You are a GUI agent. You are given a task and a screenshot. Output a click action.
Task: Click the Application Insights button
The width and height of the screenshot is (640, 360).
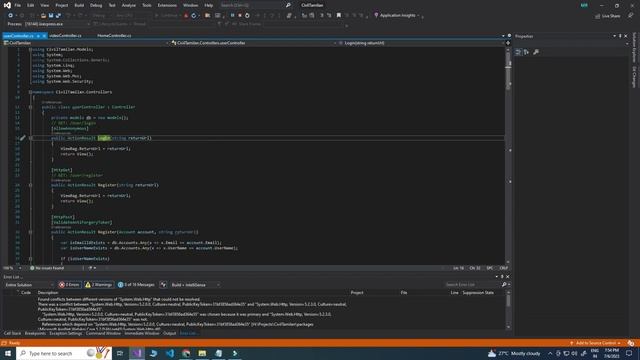click(397, 16)
